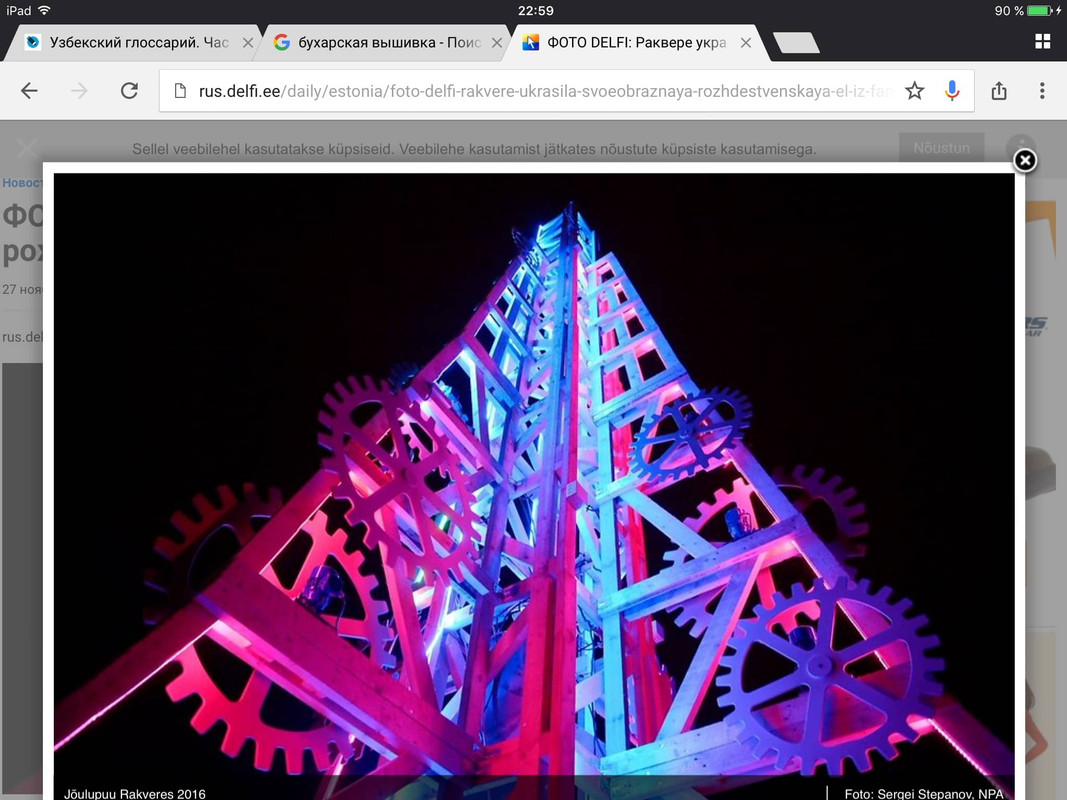Open a new tab
This screenshot has width=1067, height=800.
tap(796, 43)
